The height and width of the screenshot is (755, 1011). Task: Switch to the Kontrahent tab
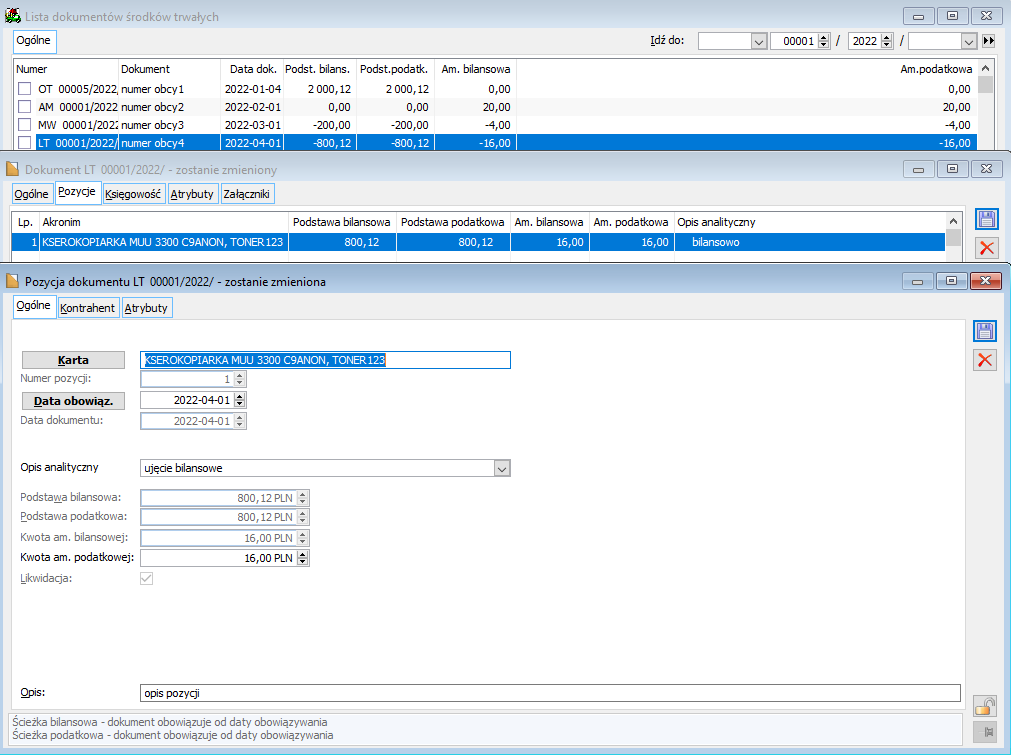coord(88,308)
